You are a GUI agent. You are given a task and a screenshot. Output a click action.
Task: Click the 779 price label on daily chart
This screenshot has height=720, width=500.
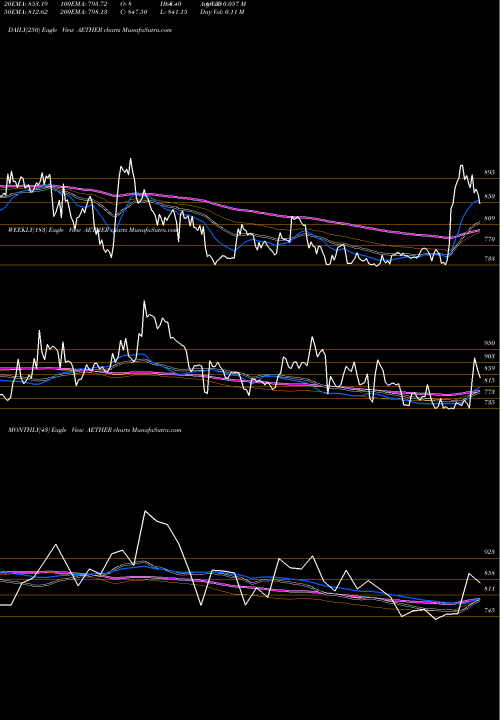coord(489,239)
